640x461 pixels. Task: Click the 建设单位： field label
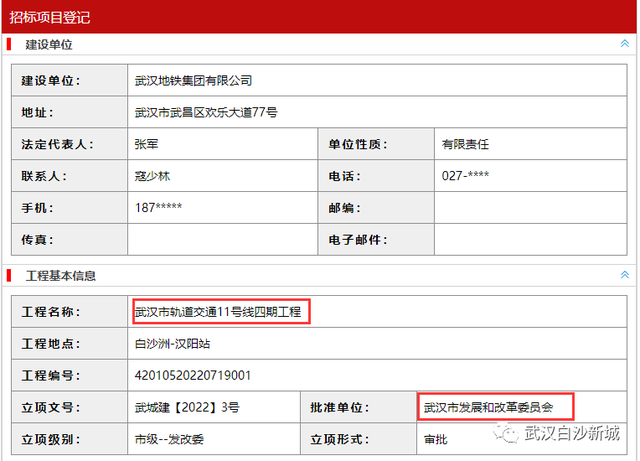pos(51,80)
